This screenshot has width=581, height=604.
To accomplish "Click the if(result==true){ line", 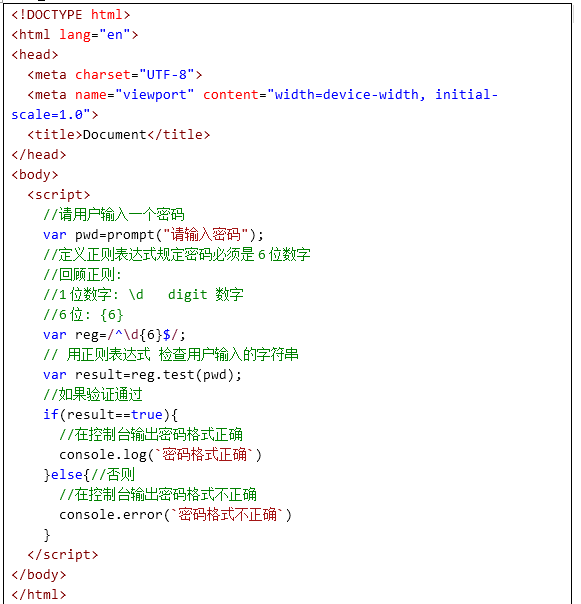I will (x=111, y=415).
